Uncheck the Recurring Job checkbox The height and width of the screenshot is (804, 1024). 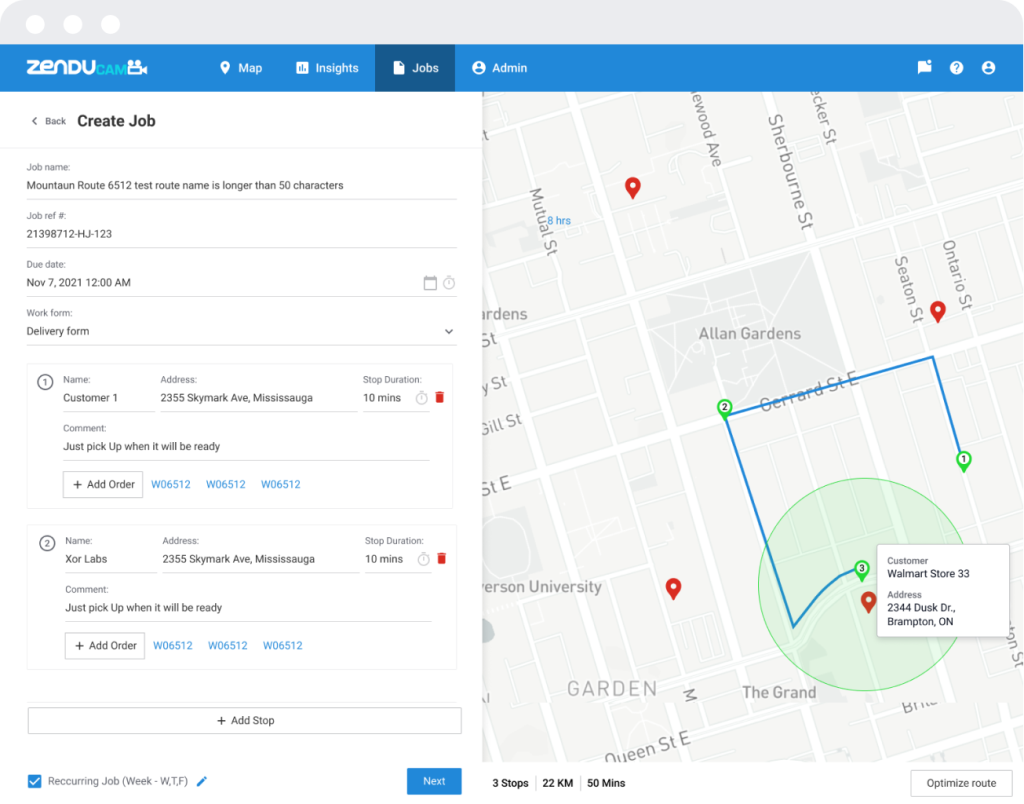click(x=35, y=781)
